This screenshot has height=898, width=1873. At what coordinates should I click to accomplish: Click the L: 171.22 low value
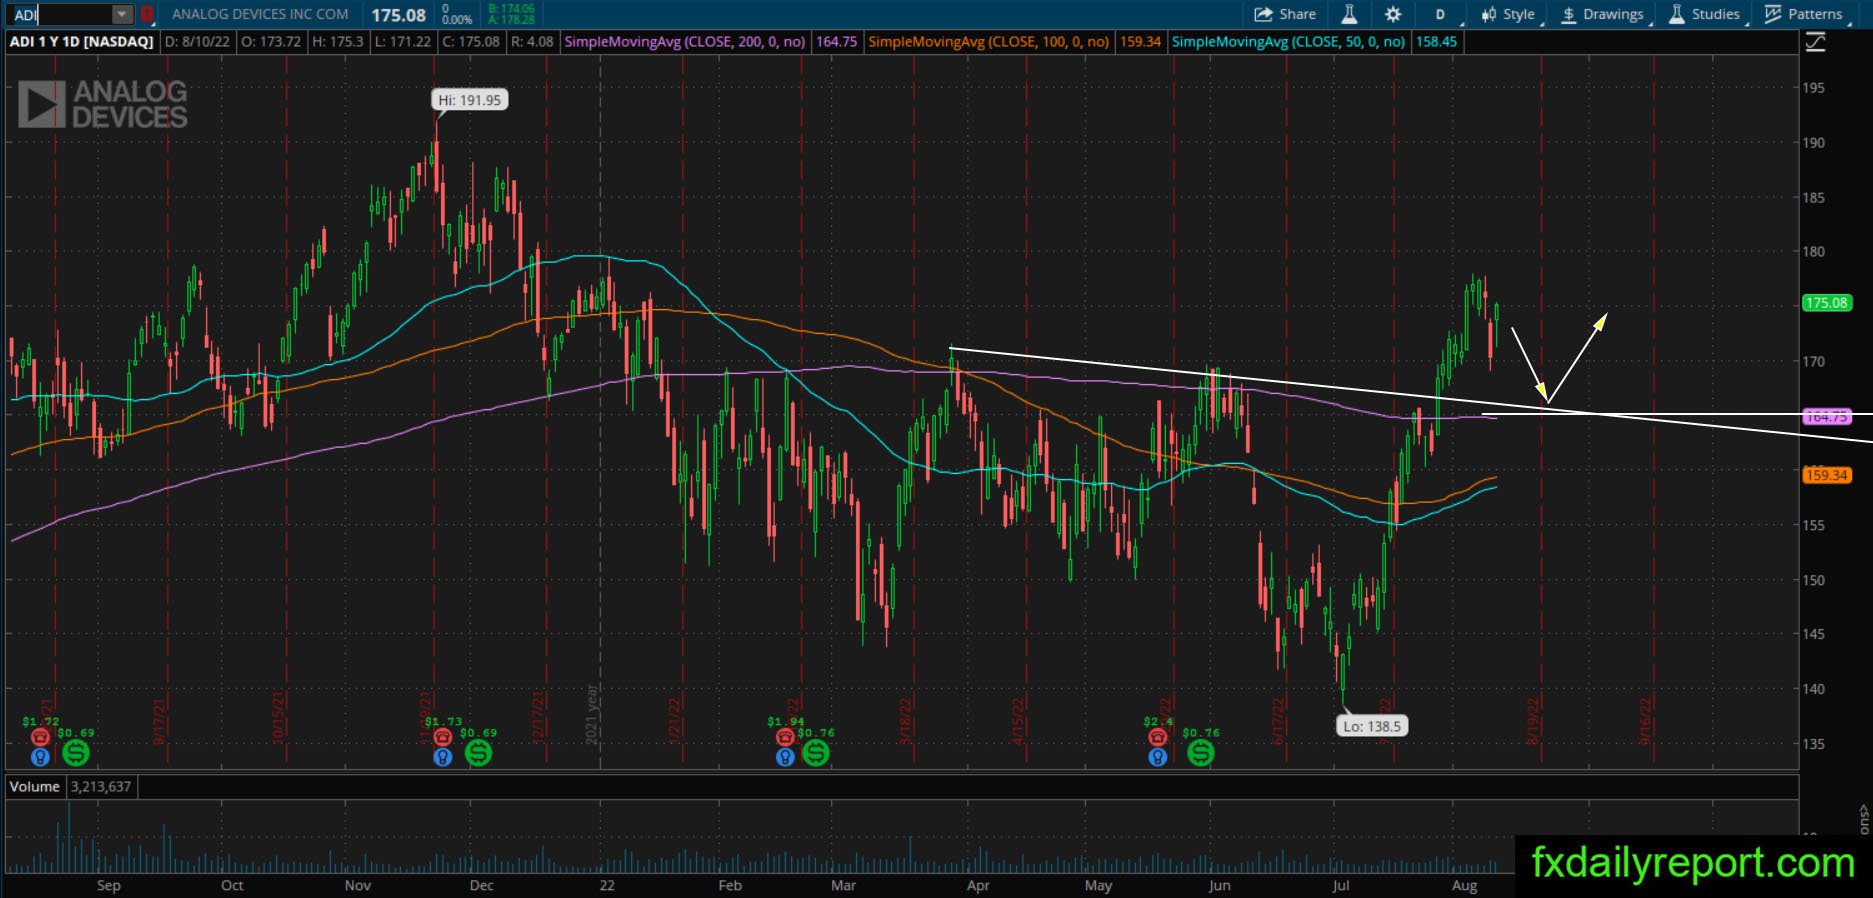403,42
